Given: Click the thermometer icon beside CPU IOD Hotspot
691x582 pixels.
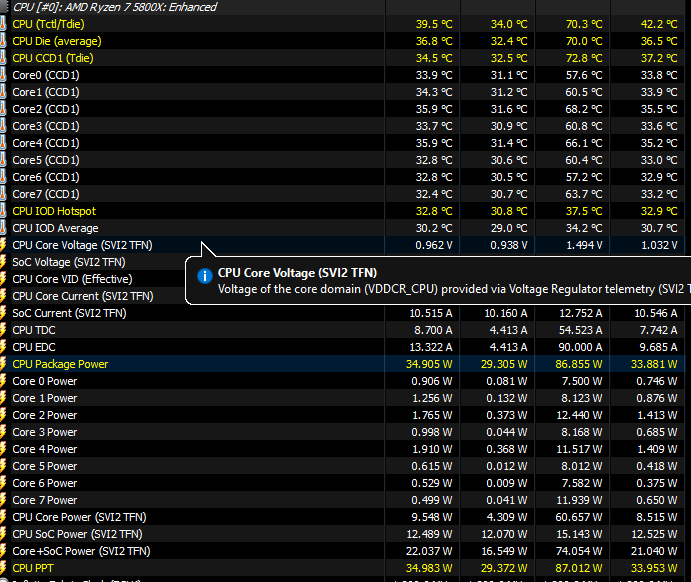Looking at the screenshot, I should pos(3,211).
